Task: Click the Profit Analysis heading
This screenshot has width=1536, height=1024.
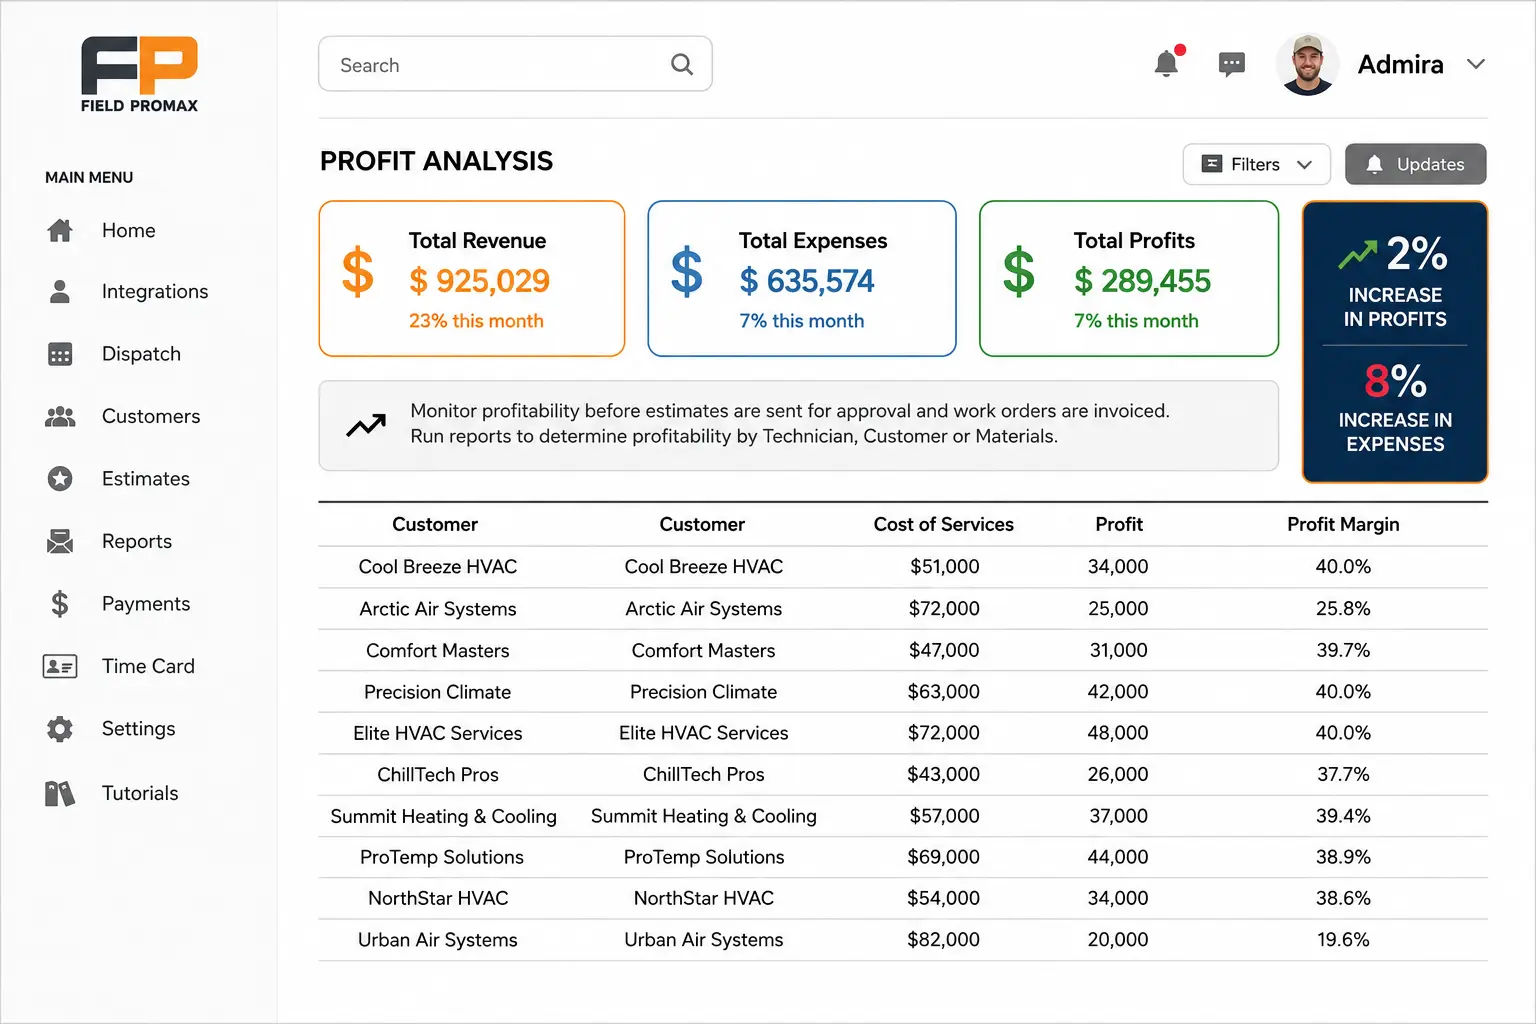Action: [436, 161]
